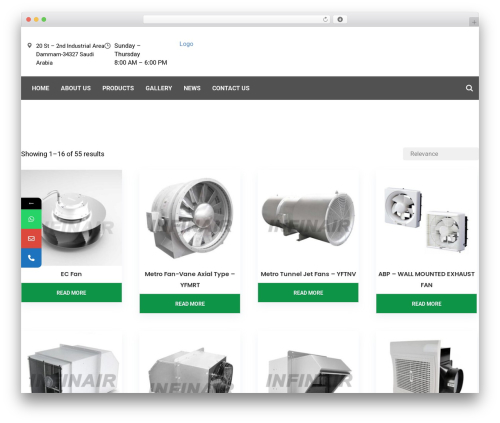Image resolution: width=500 pixels, height=423 pixels.
Task: Click the Metro vane axial fan image
Action: click(190, 218)
